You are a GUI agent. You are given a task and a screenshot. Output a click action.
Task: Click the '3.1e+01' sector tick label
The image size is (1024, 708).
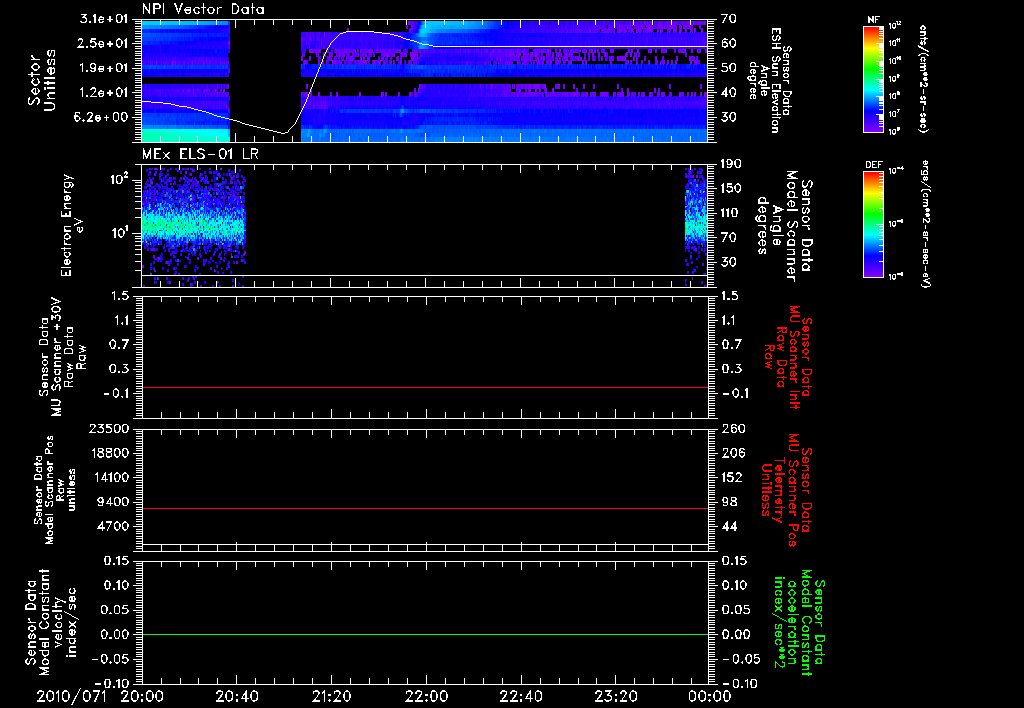pyautogui.click(x=103, y=19)
